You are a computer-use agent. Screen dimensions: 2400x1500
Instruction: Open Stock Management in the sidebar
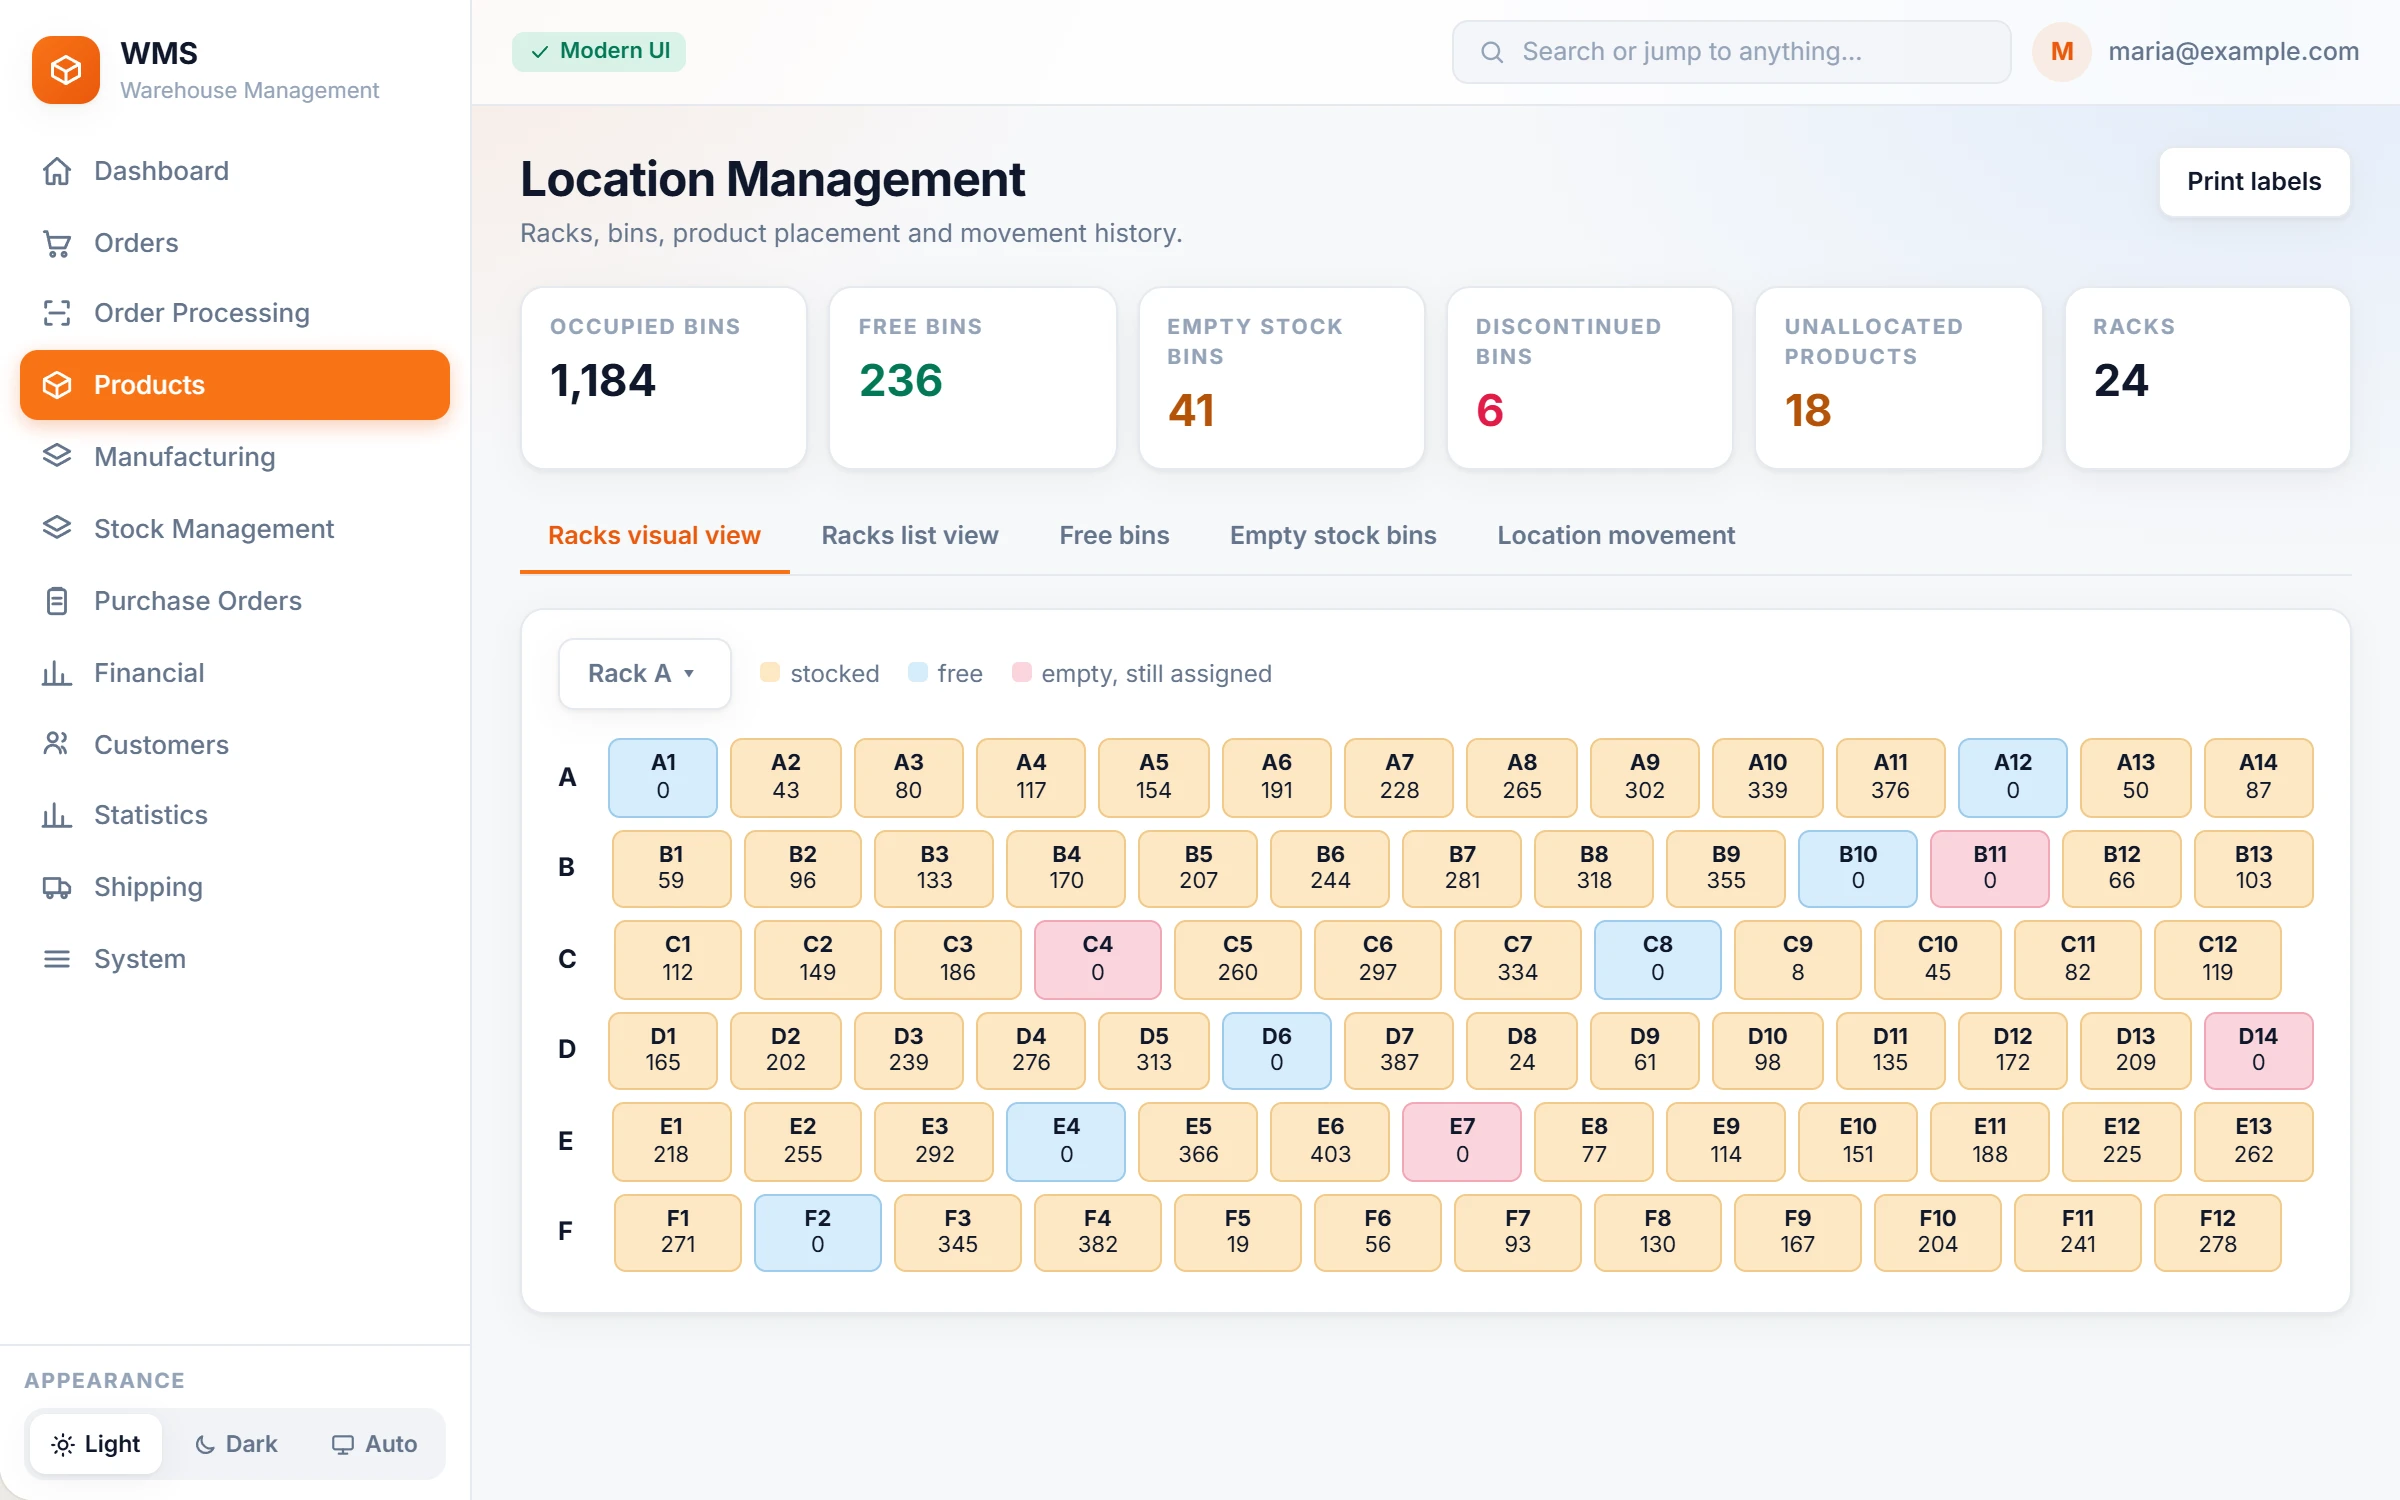tap(235, 528)
